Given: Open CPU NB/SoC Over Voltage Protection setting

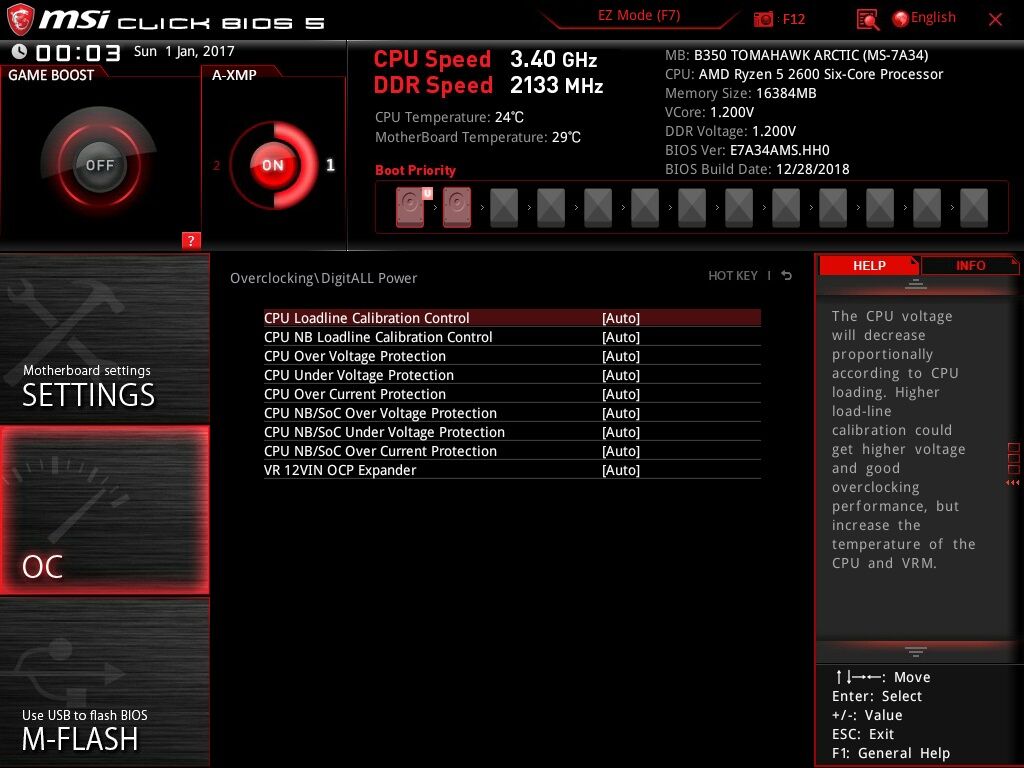Looking at the screenshot, I should (512, 413).
